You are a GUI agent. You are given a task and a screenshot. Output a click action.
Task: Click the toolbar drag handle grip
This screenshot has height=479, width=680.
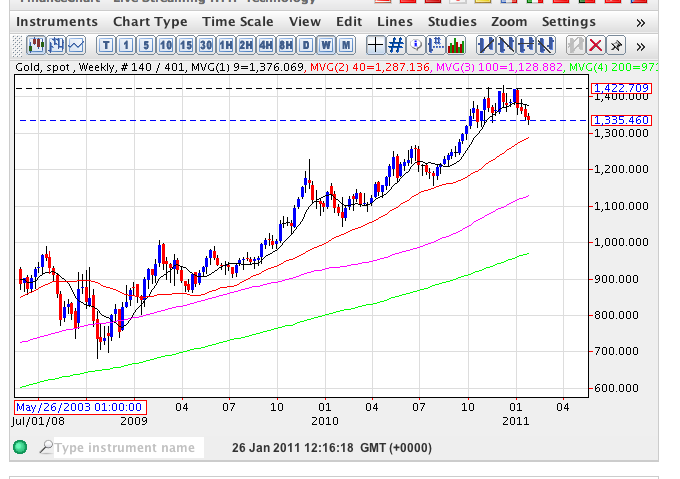(17, 46)
